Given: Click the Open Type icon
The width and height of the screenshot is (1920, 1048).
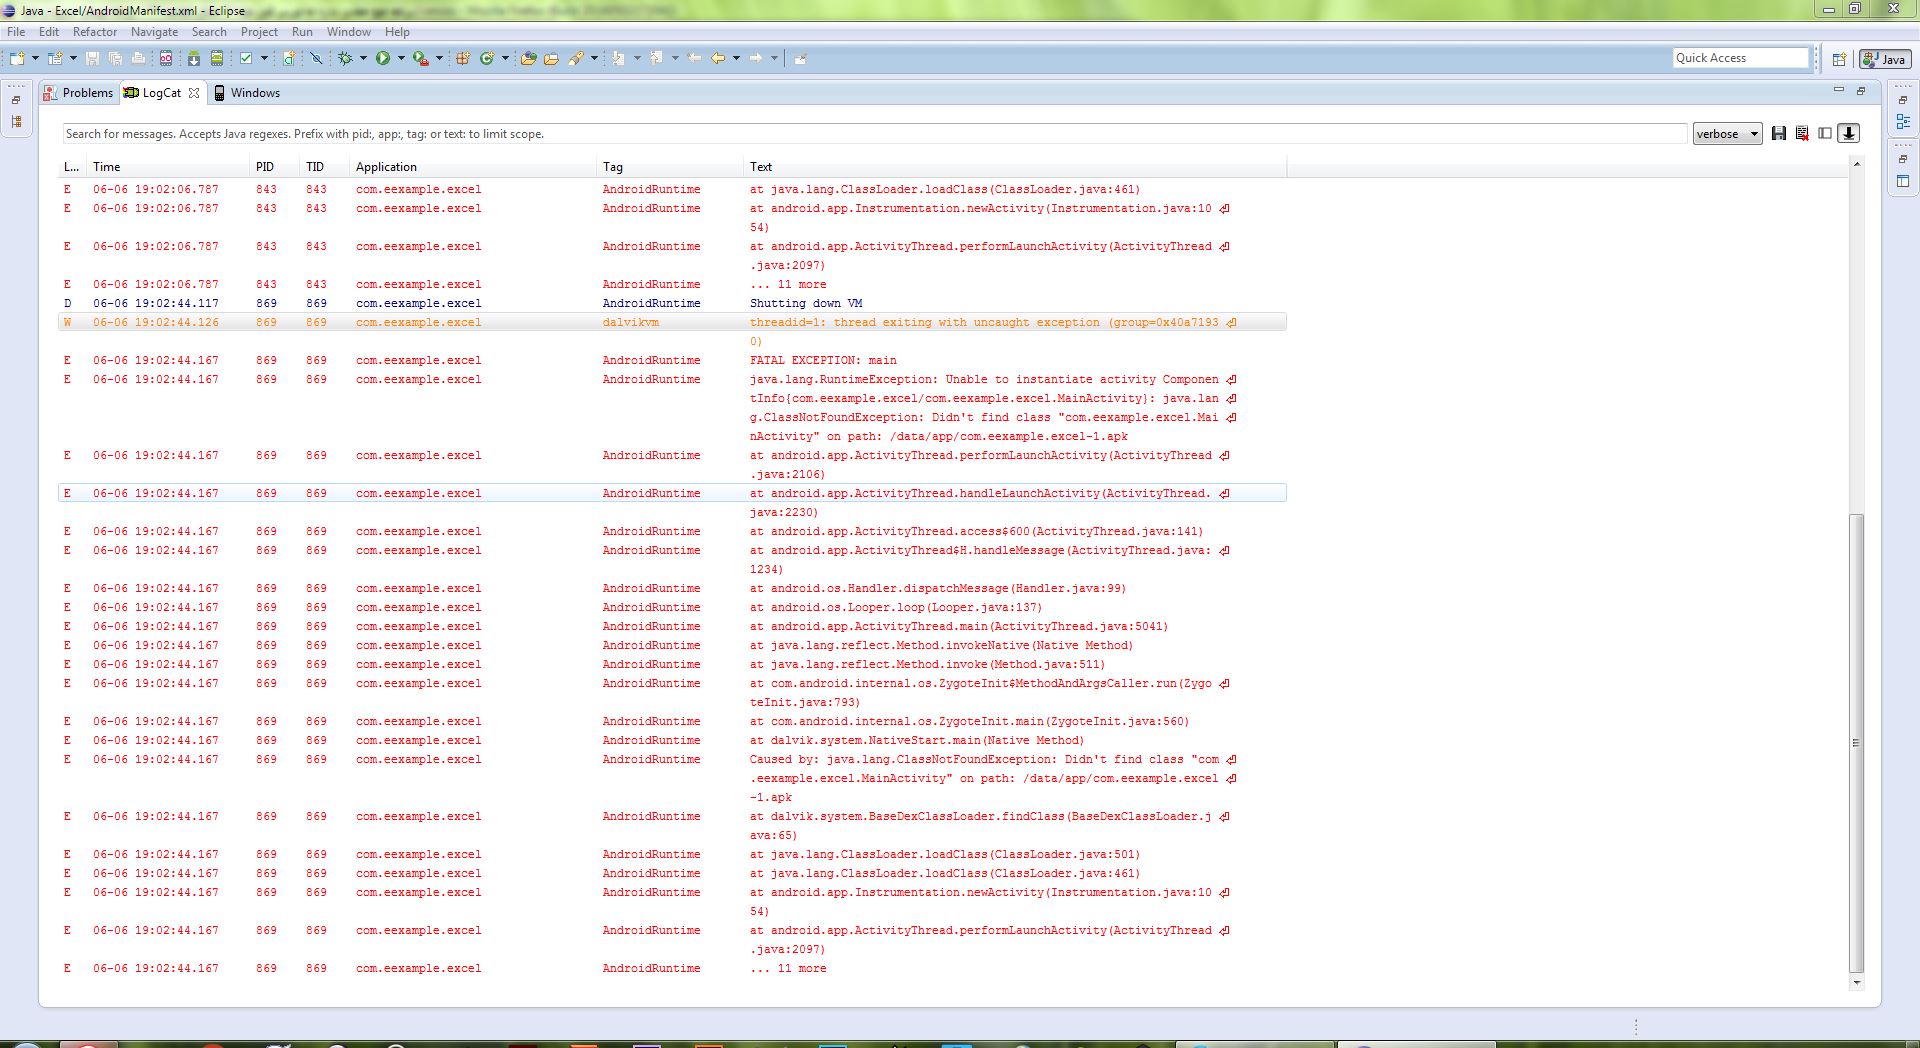Looking at the screenshot, I should pyautogui.click(x=529, y=58).
